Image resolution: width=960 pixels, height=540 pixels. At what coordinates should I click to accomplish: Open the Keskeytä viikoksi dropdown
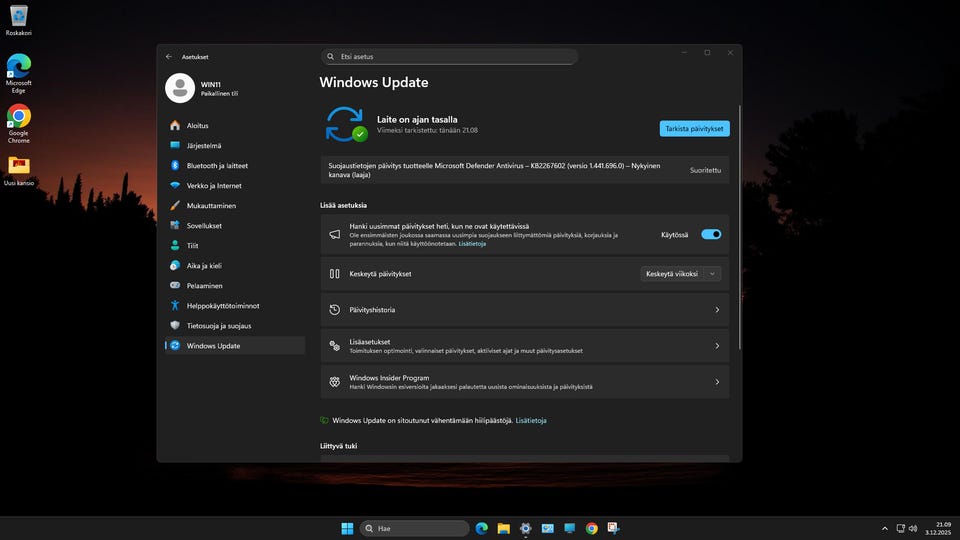coord(681,274)
